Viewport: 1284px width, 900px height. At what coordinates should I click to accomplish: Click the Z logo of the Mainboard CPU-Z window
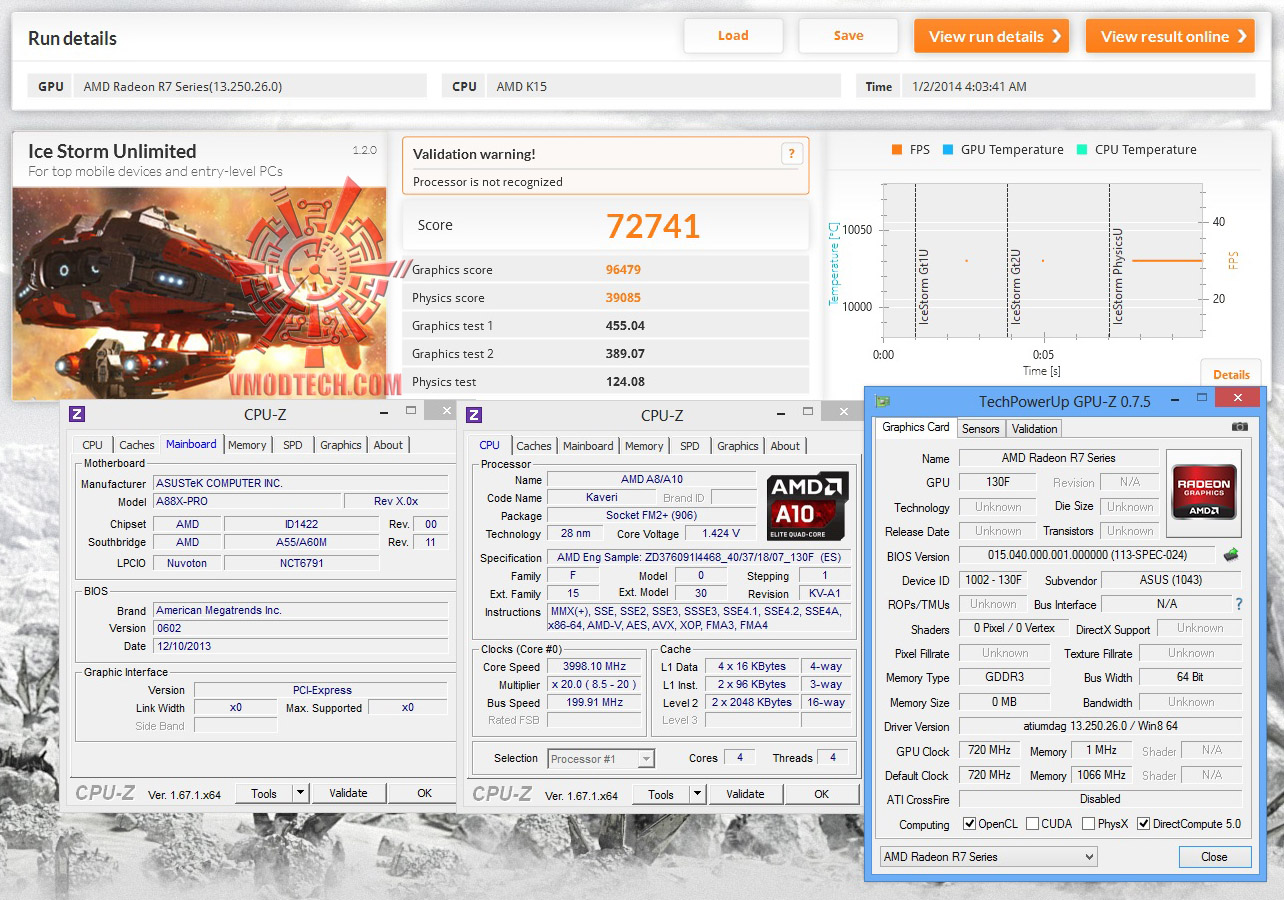tap(77, 414)
